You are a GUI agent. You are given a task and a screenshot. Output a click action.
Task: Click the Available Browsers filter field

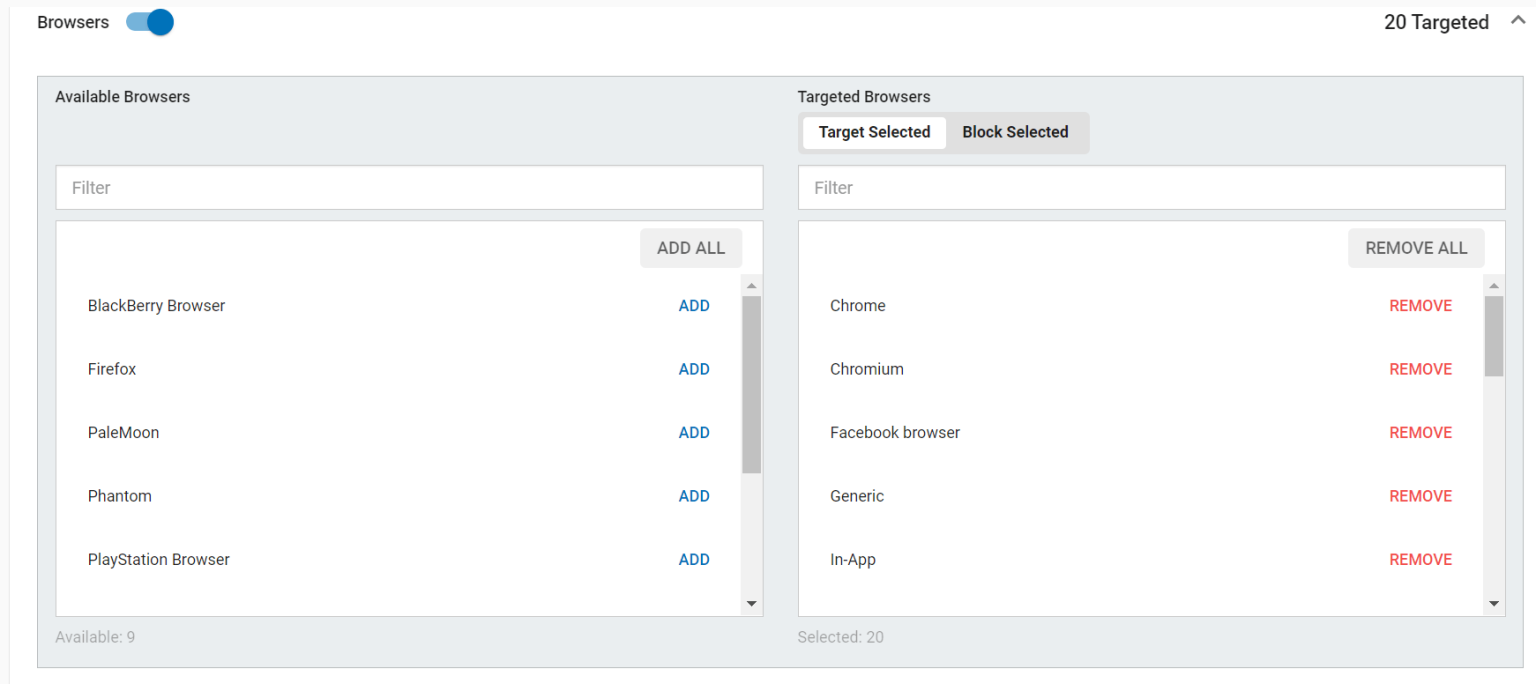pos(409,188)
